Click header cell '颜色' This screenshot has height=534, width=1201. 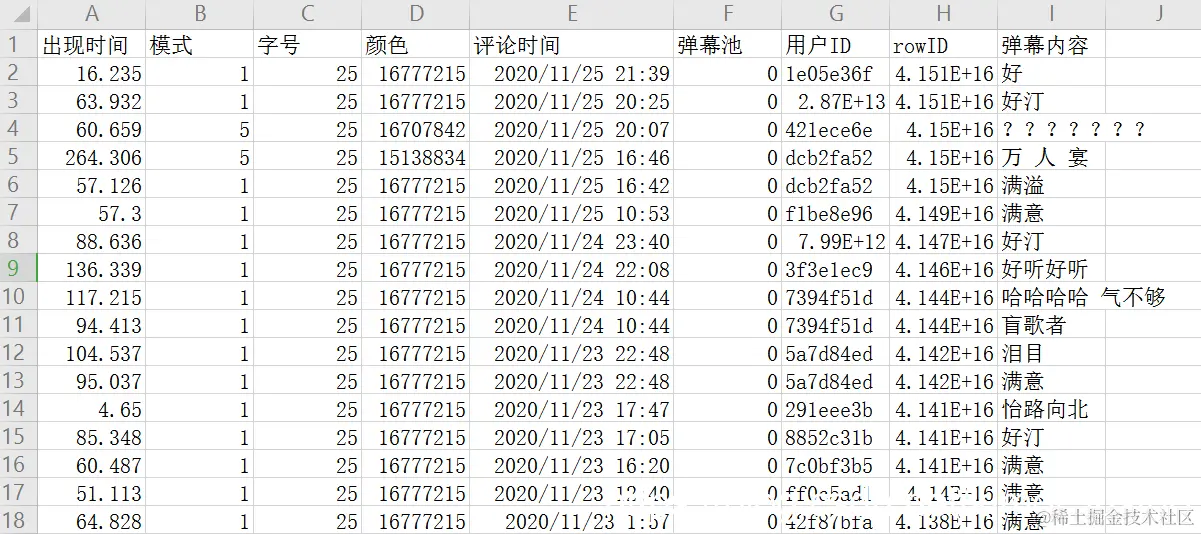[x=416, y=45]
